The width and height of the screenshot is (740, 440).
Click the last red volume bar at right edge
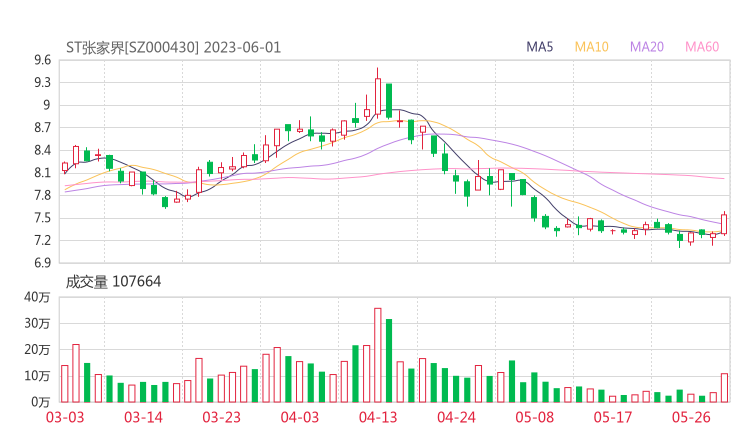pyautogui.click(x=724, y=388)
